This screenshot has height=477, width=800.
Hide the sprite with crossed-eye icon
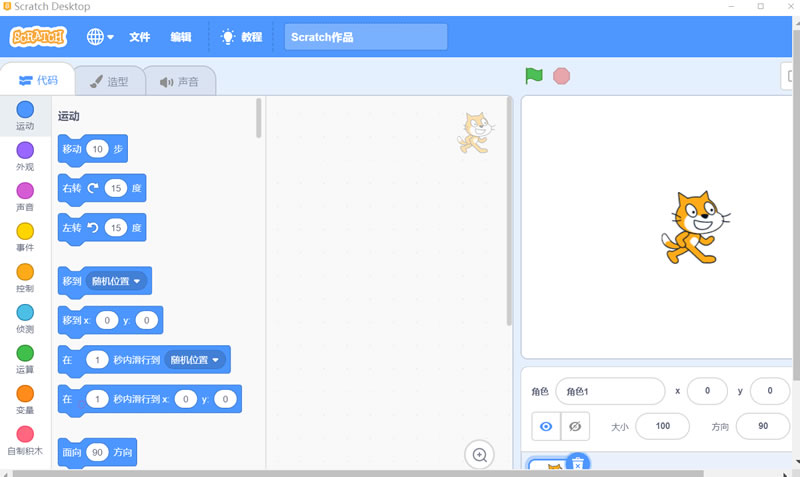(x=575, y=426)
